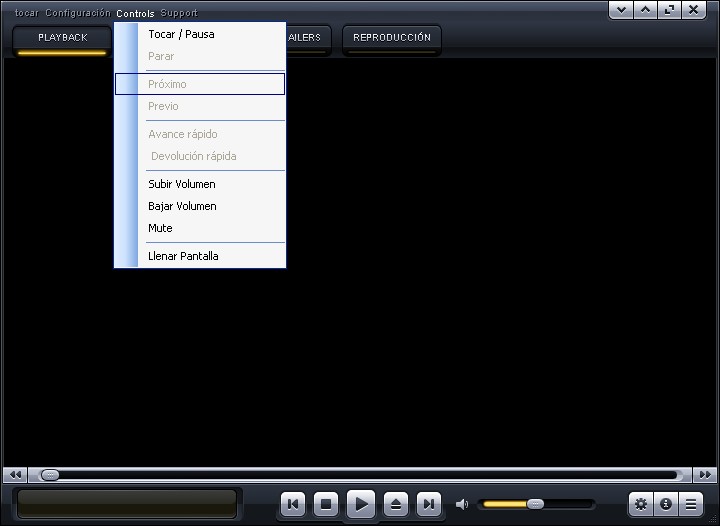Choose Subir Volumen from the menu
The image size is (720, 526).
tap(200, 184)
